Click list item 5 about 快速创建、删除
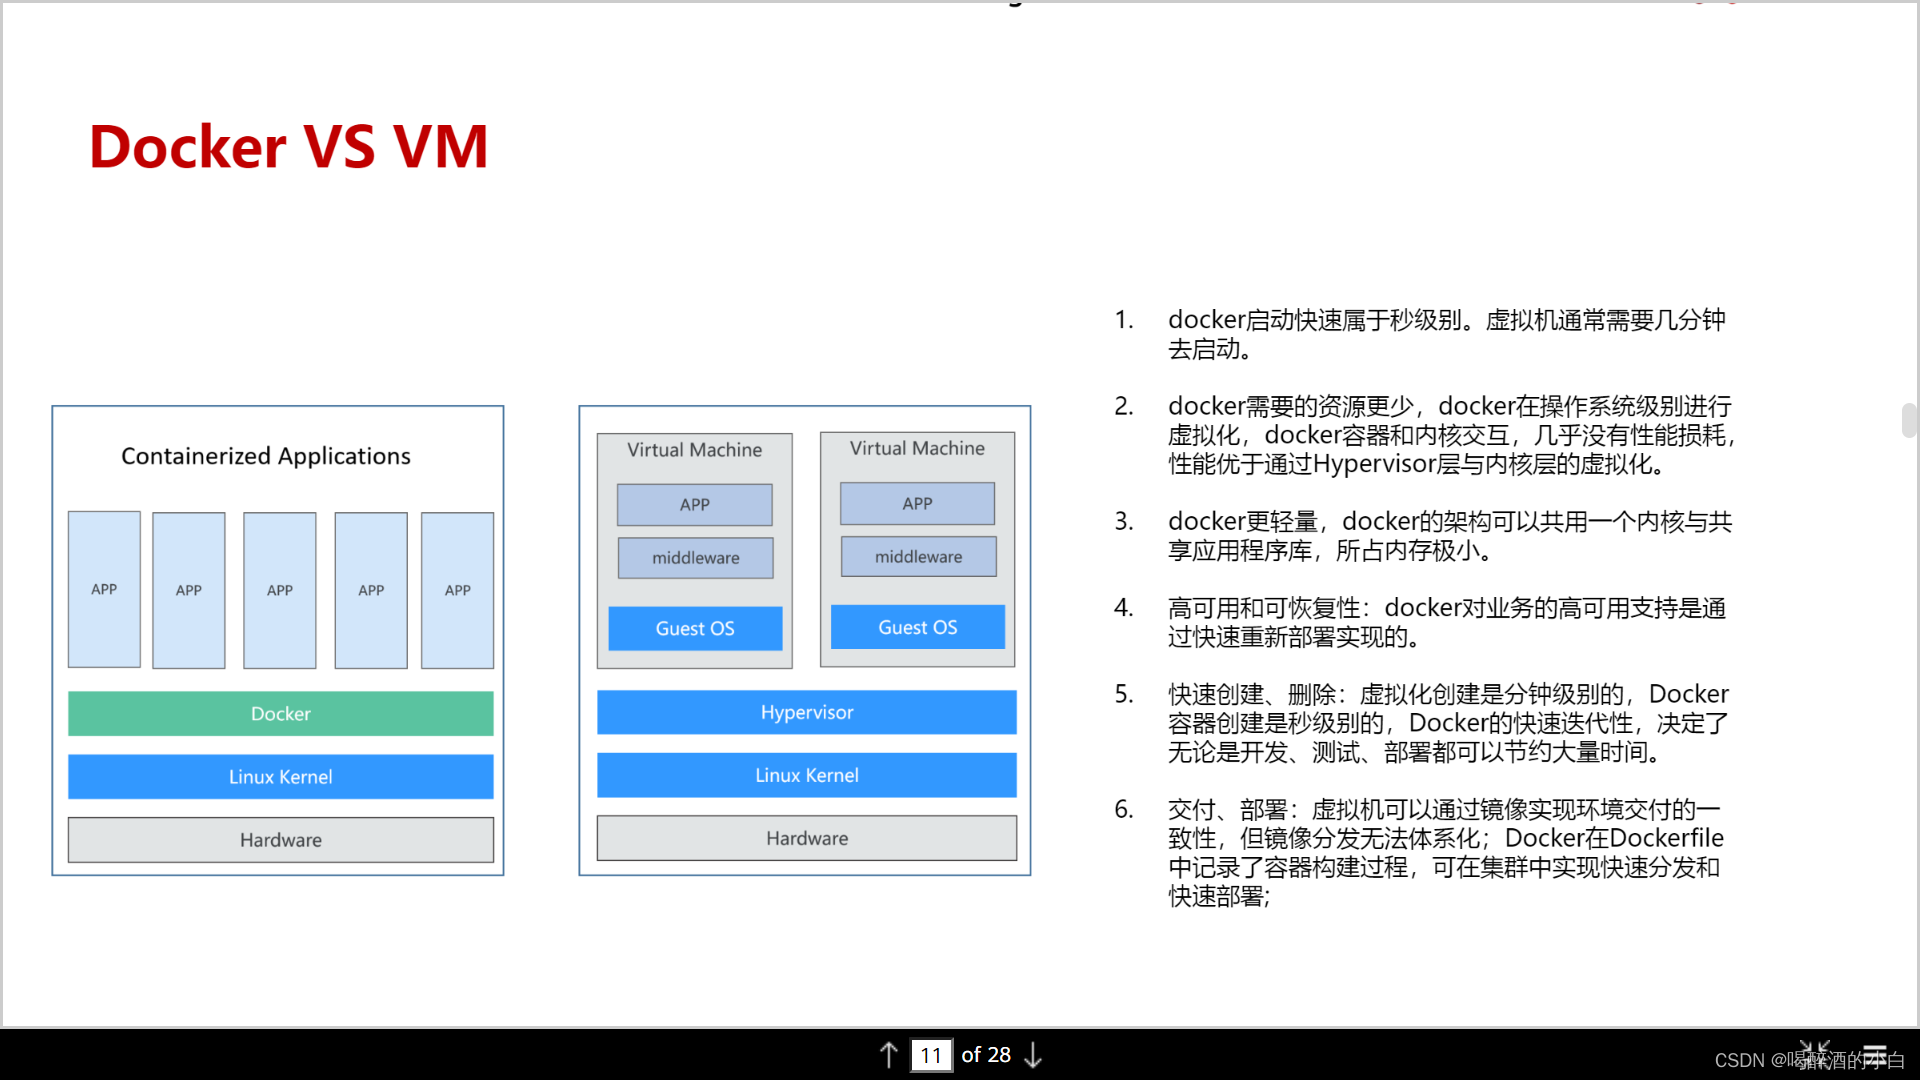The image size is (1920, 1080). click(1448, 723)
